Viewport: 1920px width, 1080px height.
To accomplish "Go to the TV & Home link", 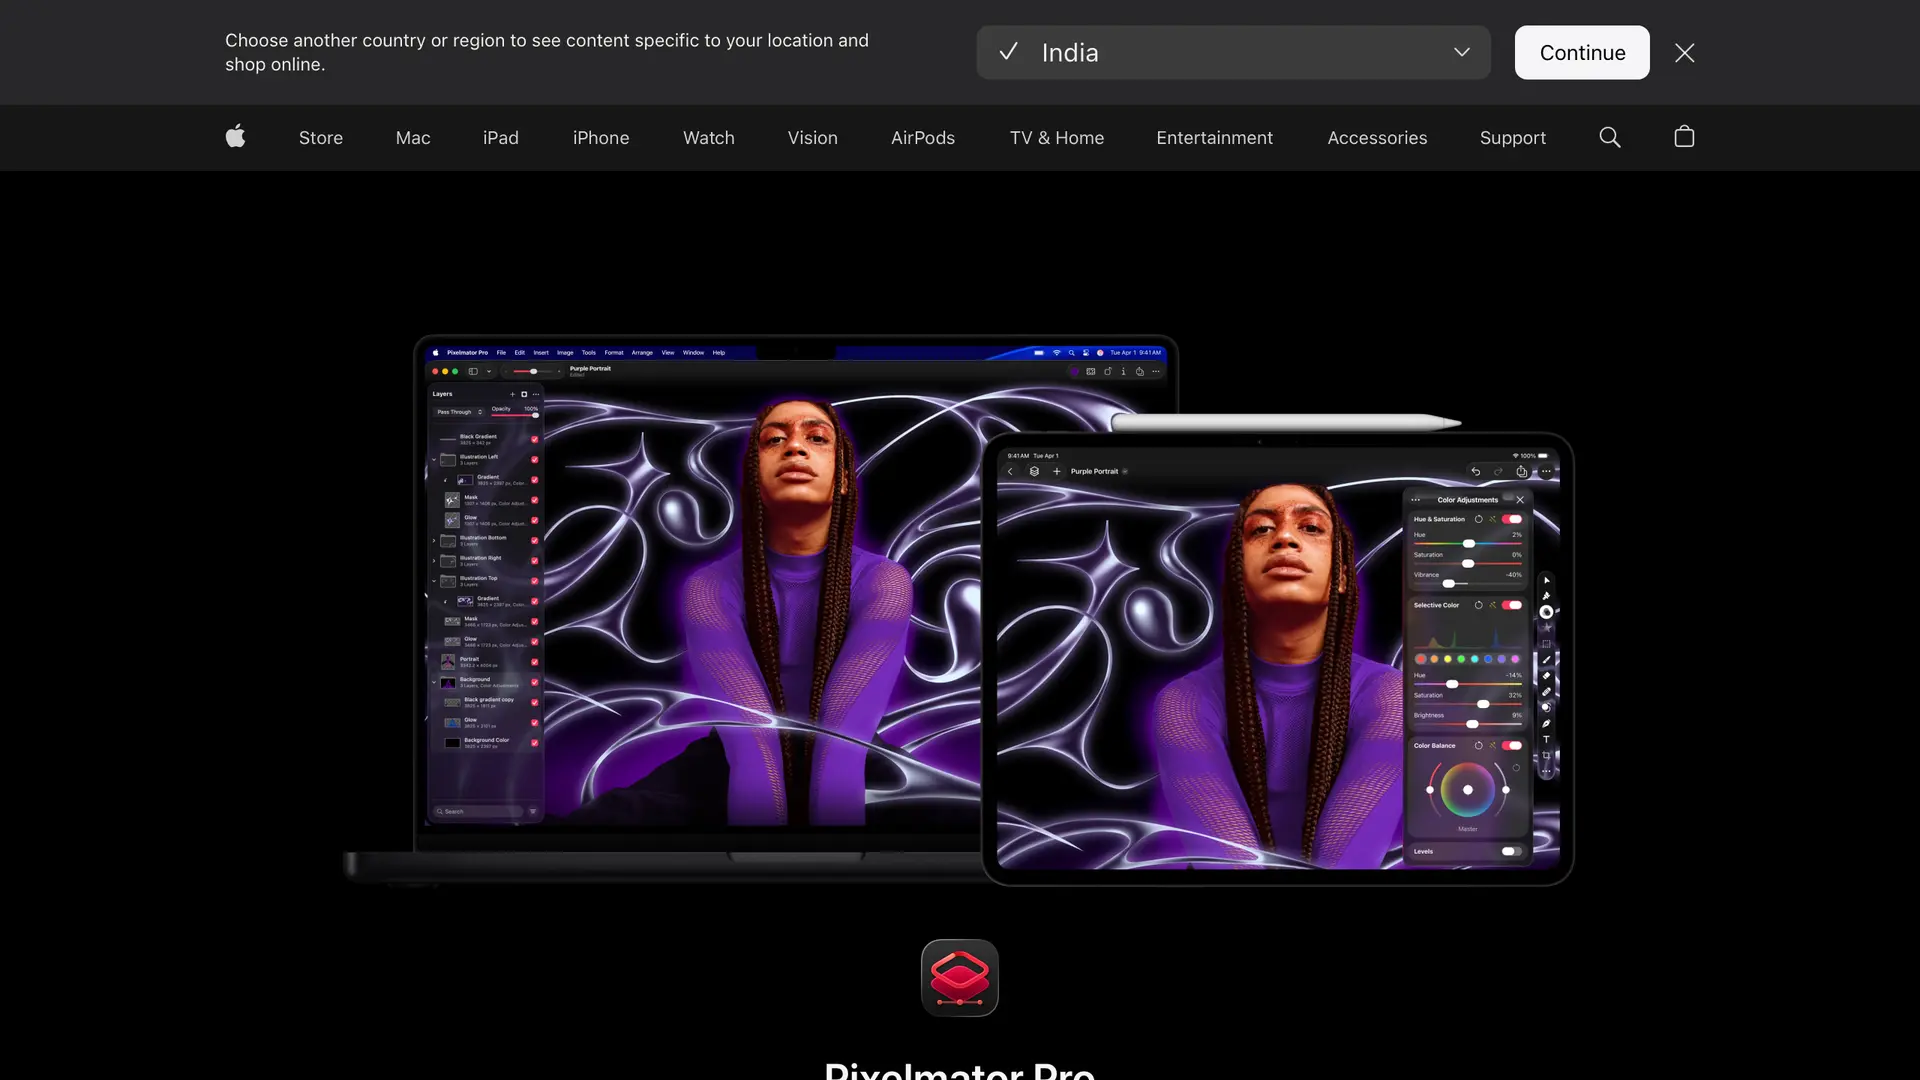I will click(1057, 138).
